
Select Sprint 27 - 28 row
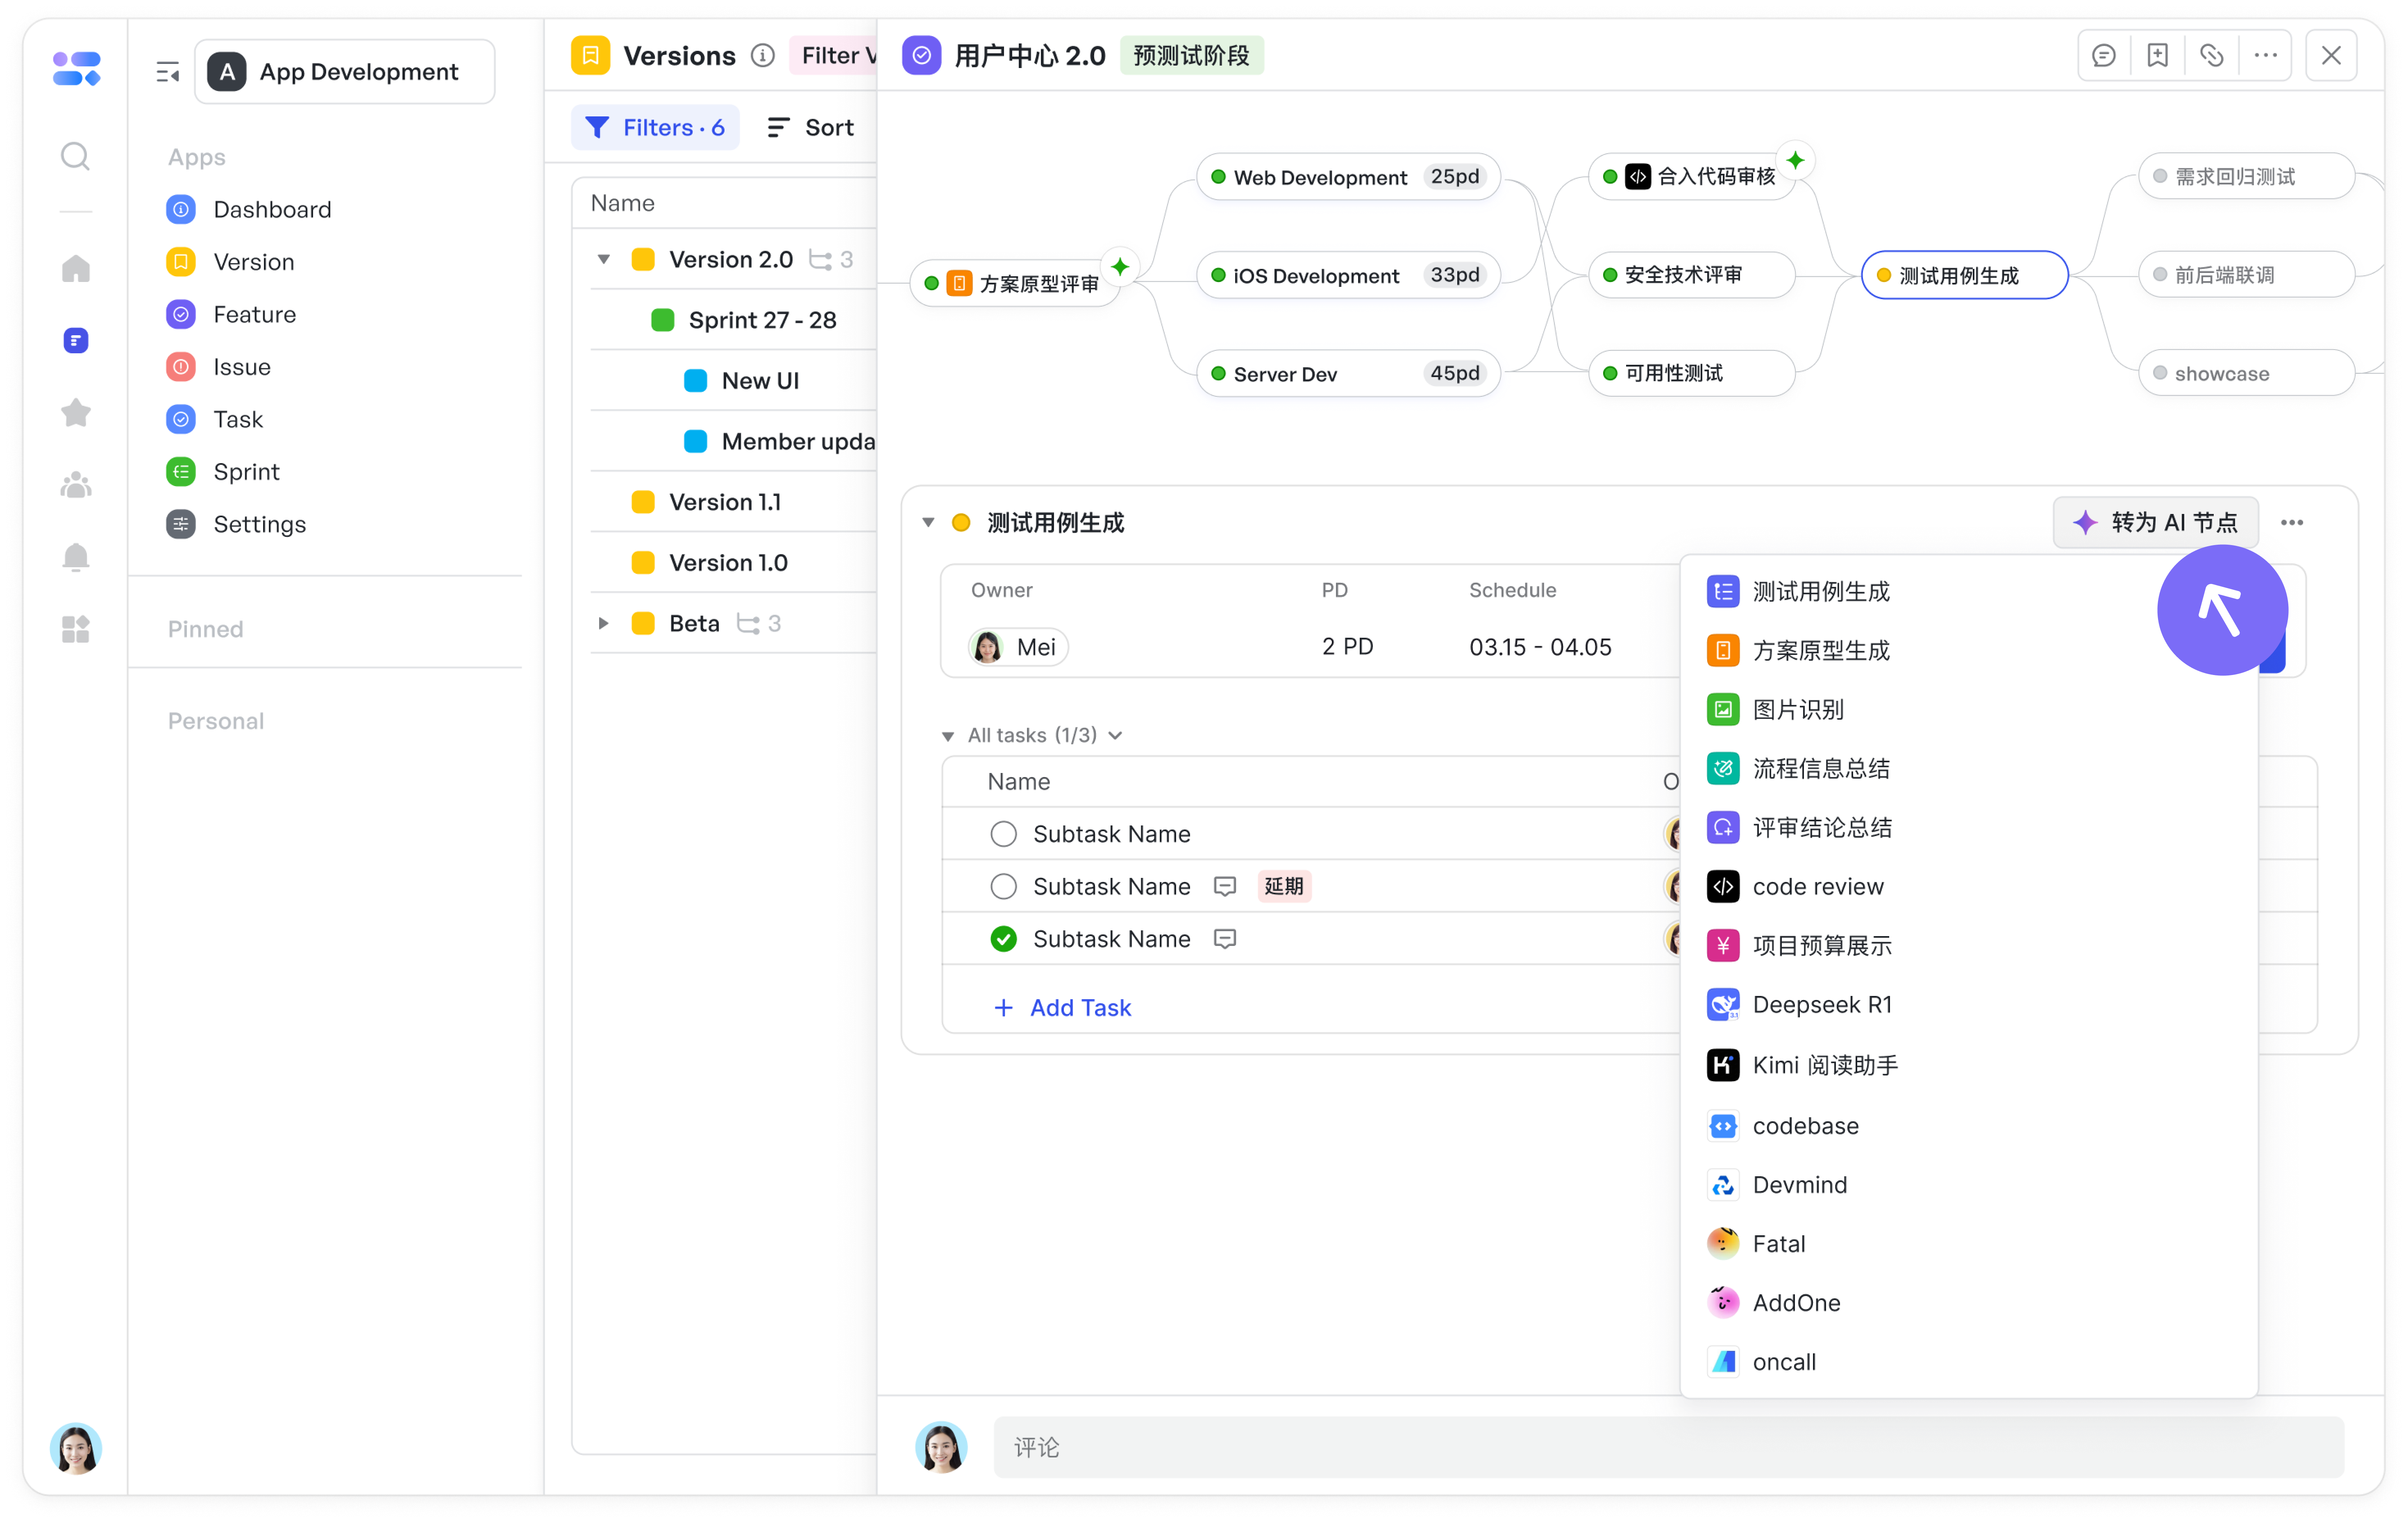point(734,320)
